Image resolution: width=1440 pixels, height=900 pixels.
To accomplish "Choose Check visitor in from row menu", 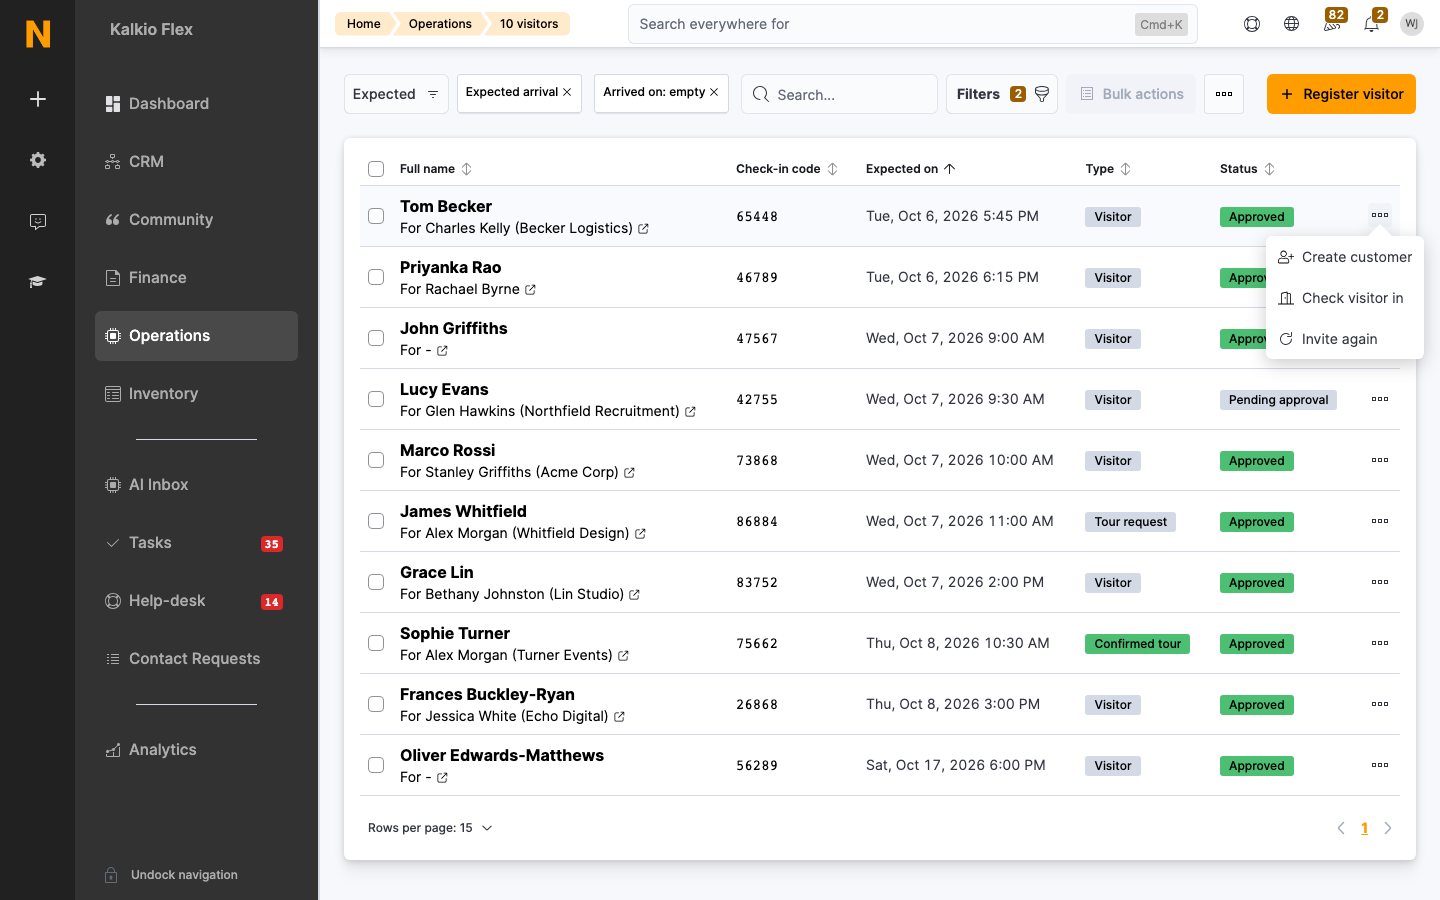I will (1345, 298).
